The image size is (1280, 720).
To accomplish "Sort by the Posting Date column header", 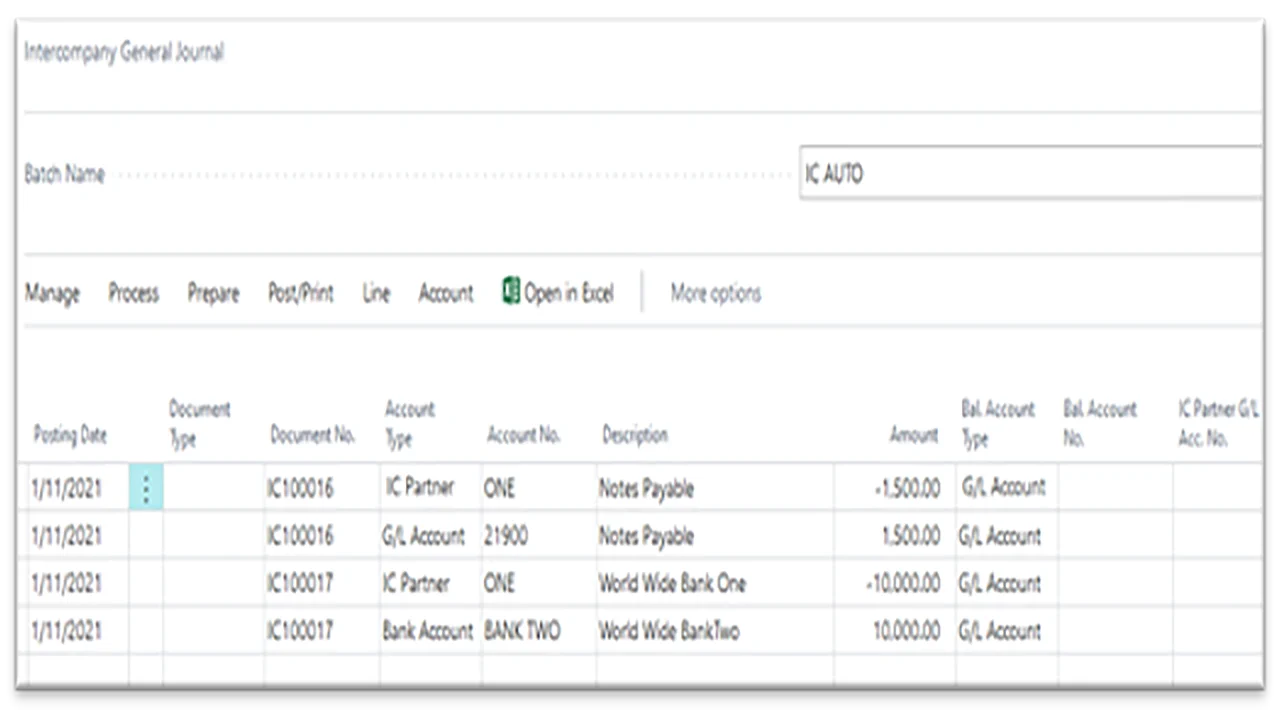I will (x=70, y=436).
